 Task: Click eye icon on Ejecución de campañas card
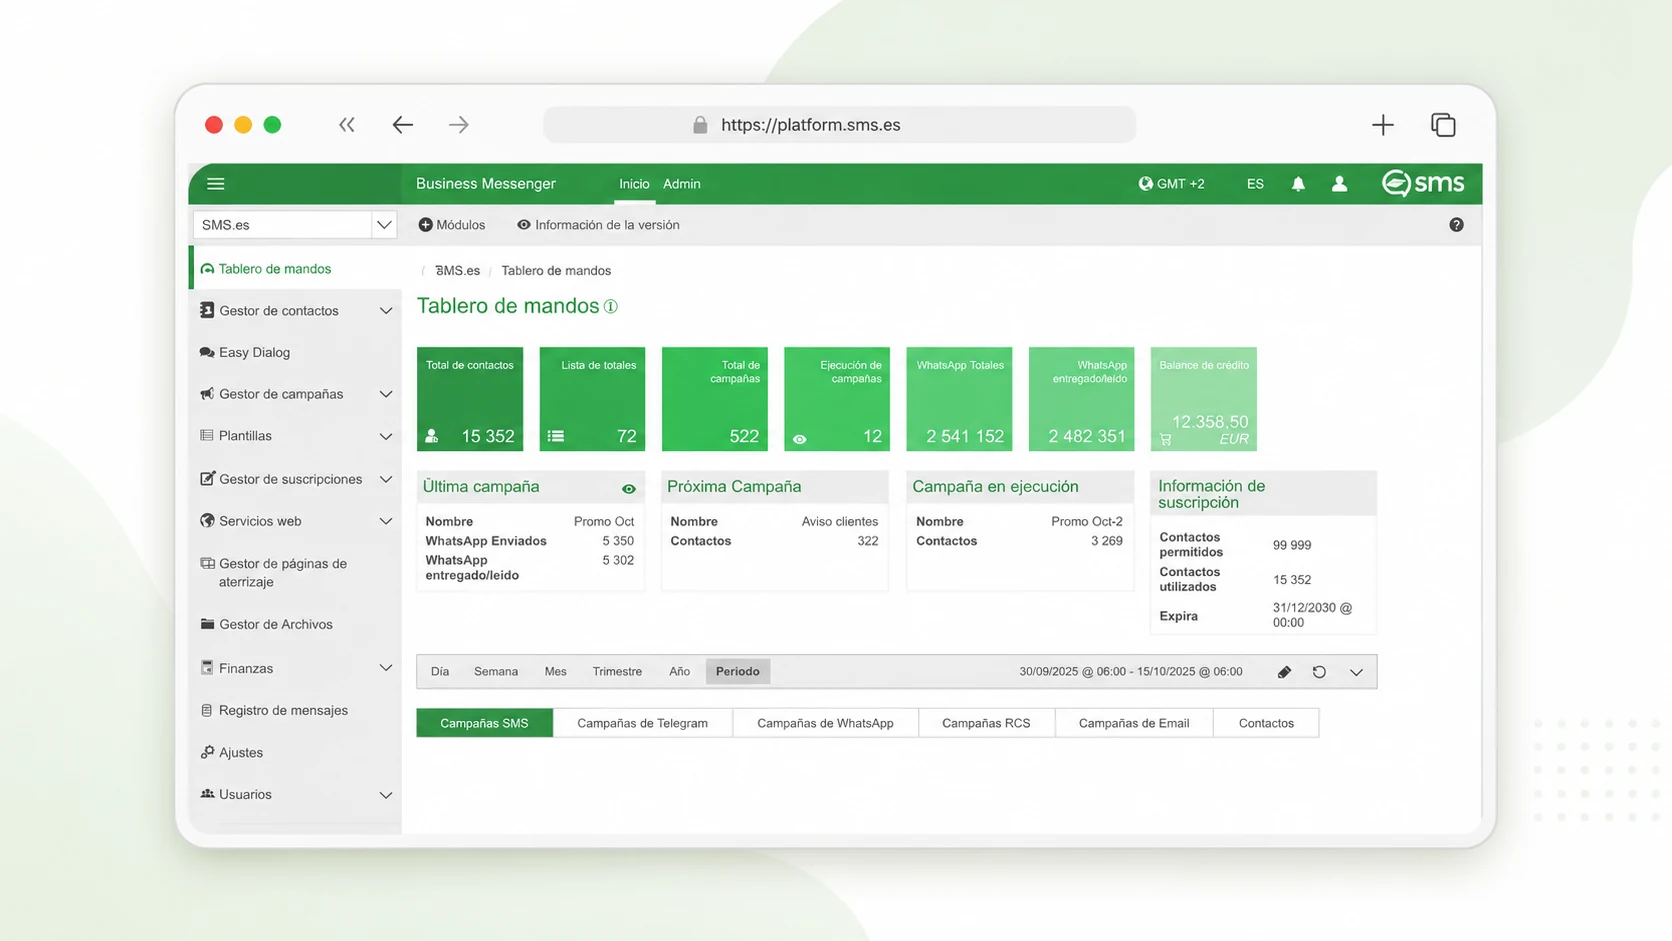click(800, 439)
